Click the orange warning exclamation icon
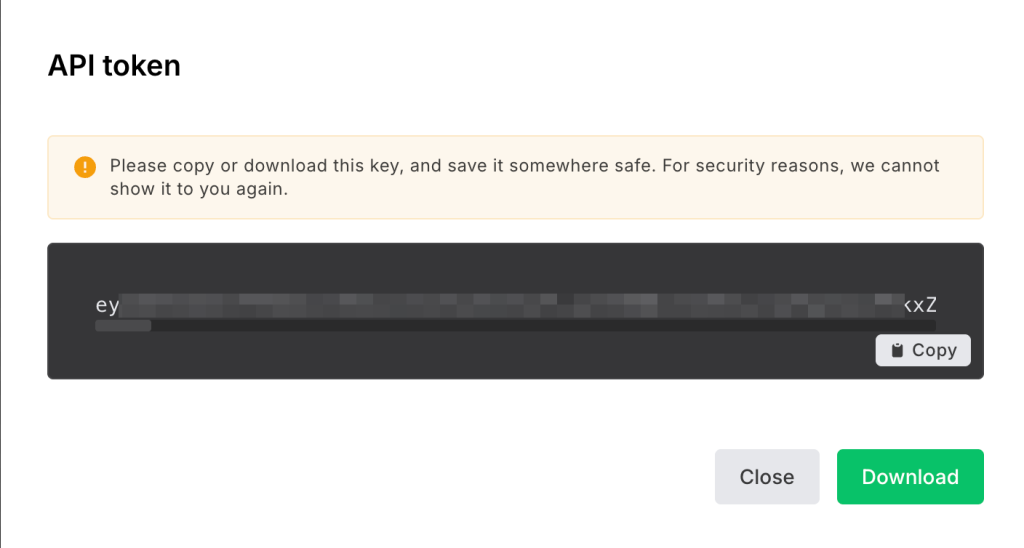Viewport: 1024px width, 548px height. click(85, 166)
